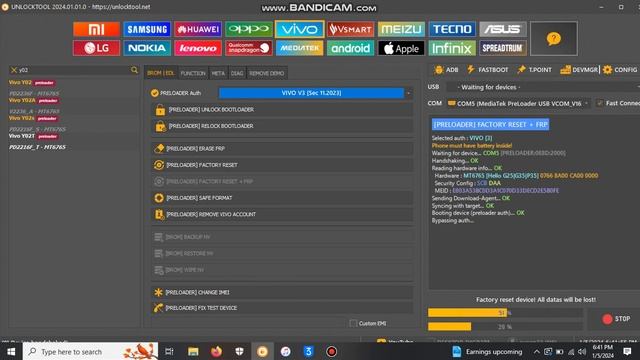Select the MediaTek brand icon
The height and width of the screenshot is (360, 640).
300,48
